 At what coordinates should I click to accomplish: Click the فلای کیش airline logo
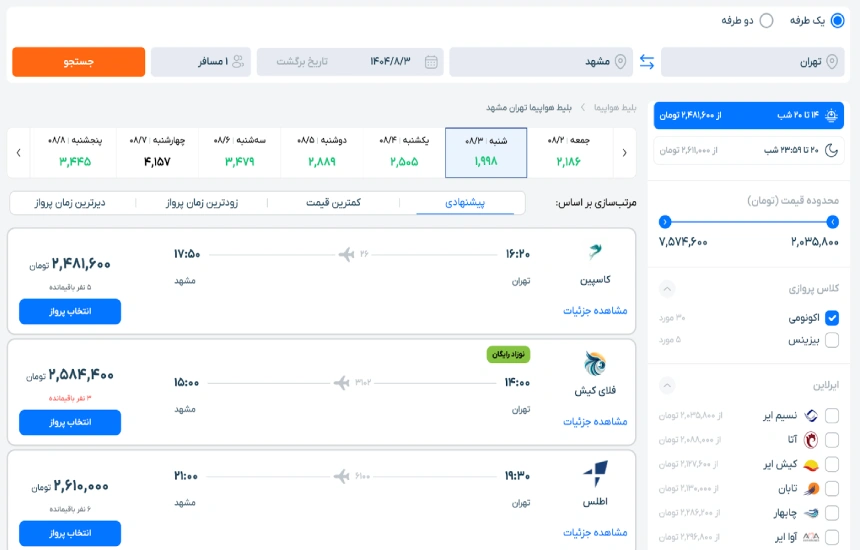pyautogui.click(x=595, y=363)
